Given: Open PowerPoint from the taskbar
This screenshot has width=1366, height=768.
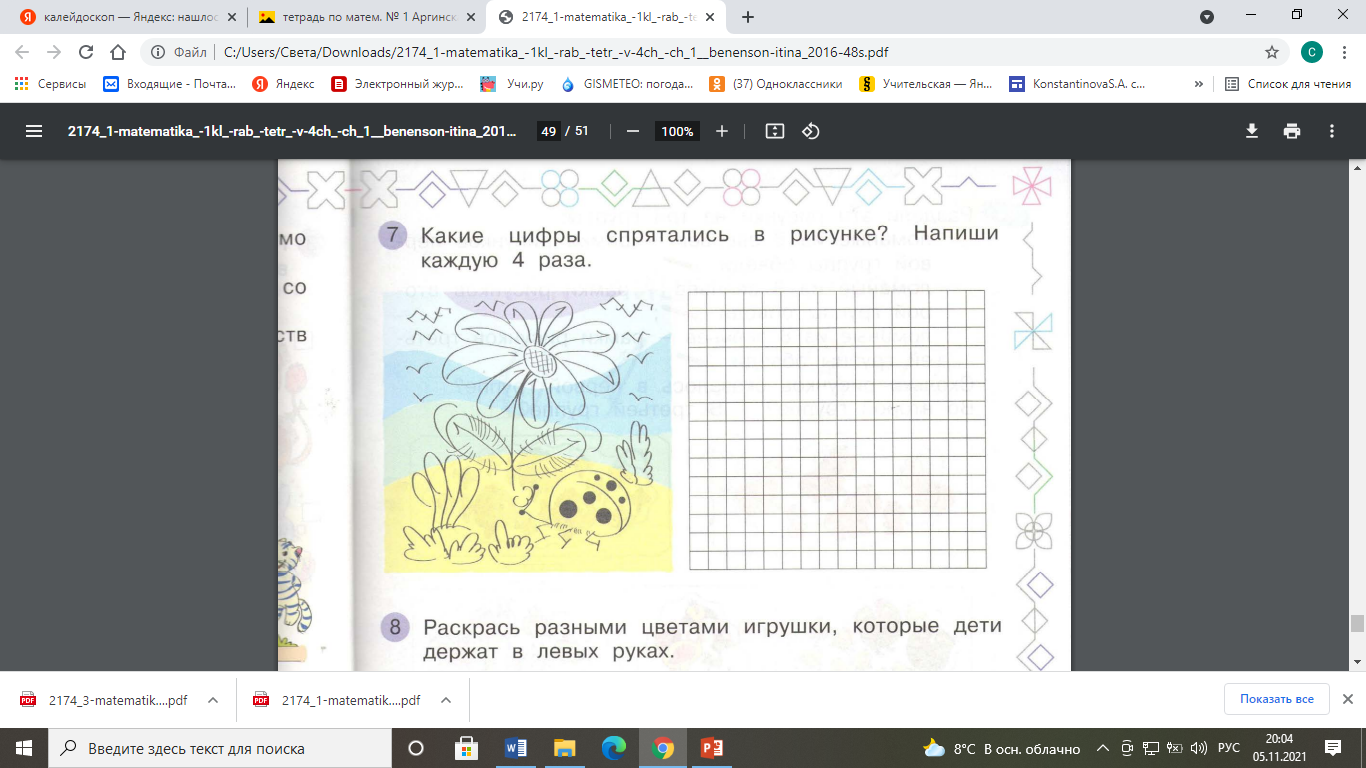Looking at the screenshot, I should (x=711, y=748).
